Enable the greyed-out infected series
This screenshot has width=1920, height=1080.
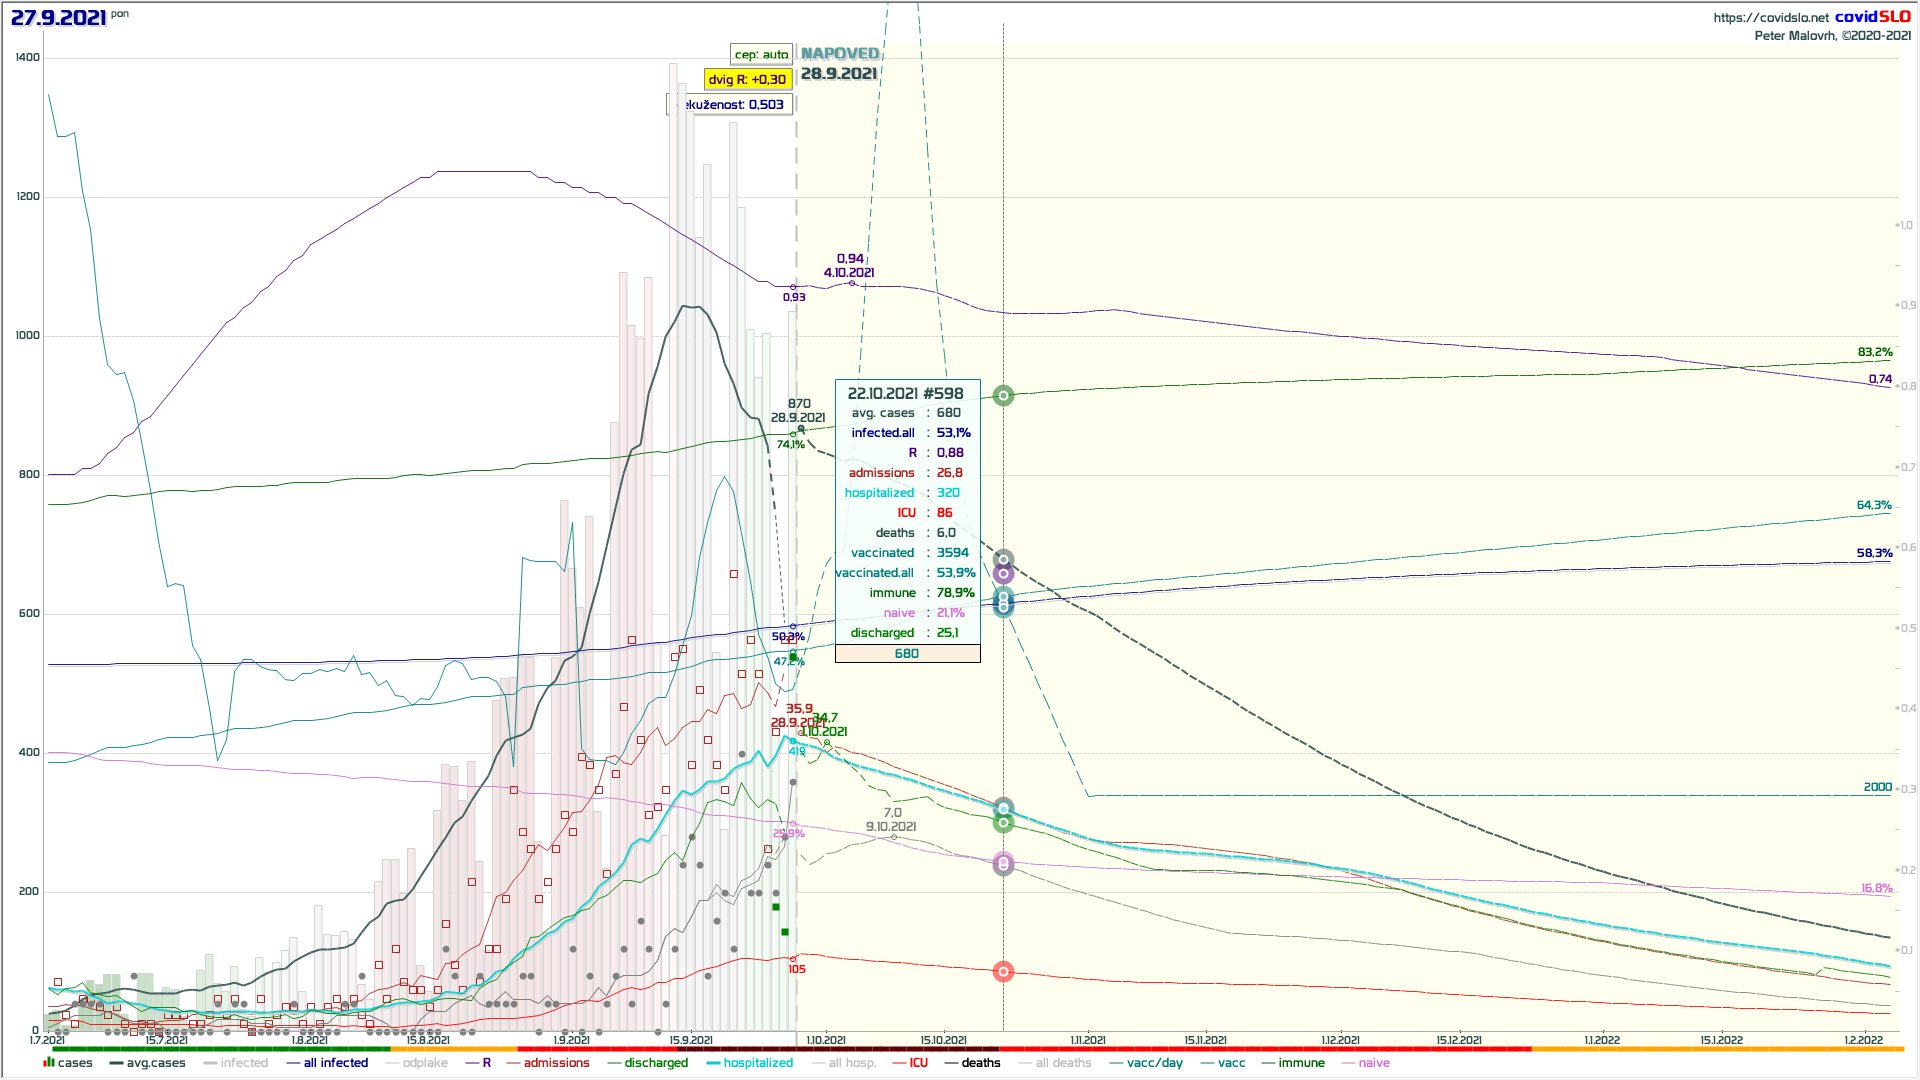(x=244, y=1063)
